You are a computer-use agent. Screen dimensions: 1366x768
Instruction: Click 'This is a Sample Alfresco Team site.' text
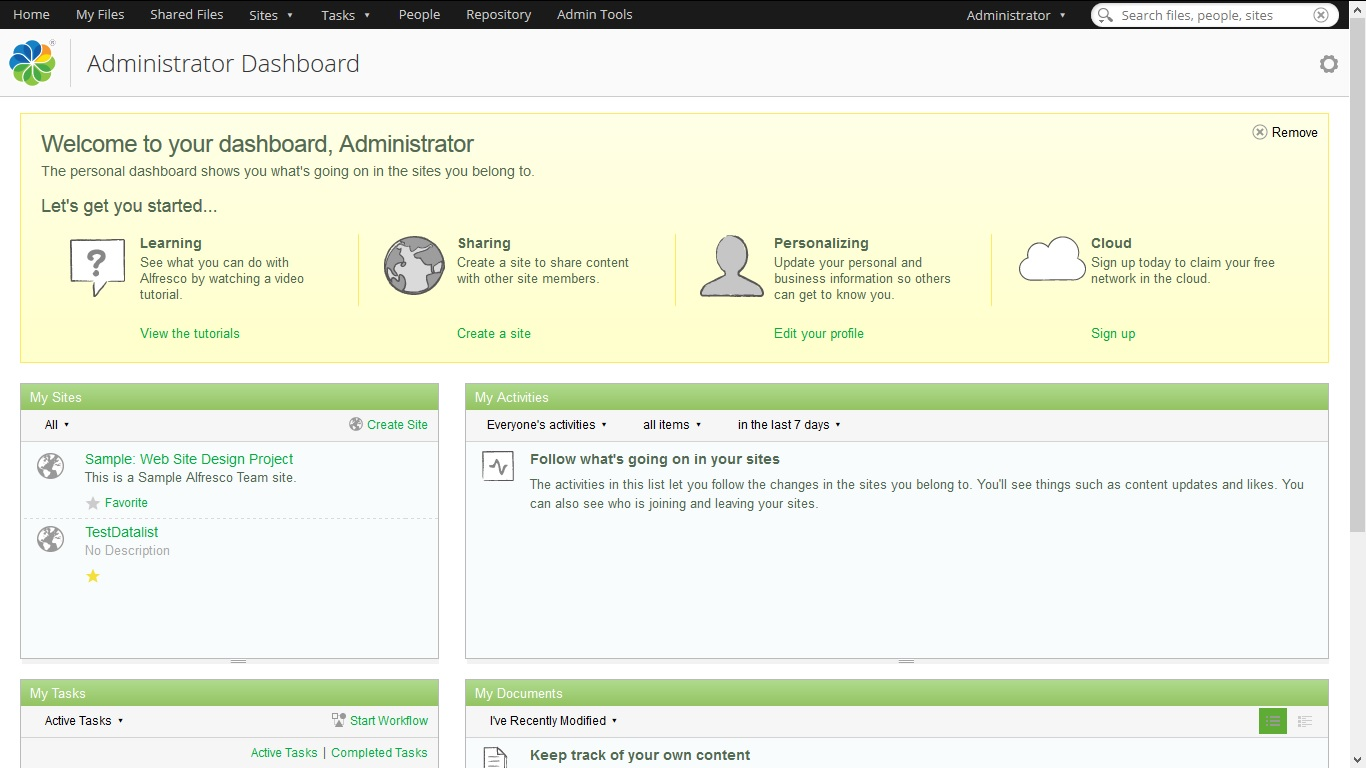(x=190, y=478)
